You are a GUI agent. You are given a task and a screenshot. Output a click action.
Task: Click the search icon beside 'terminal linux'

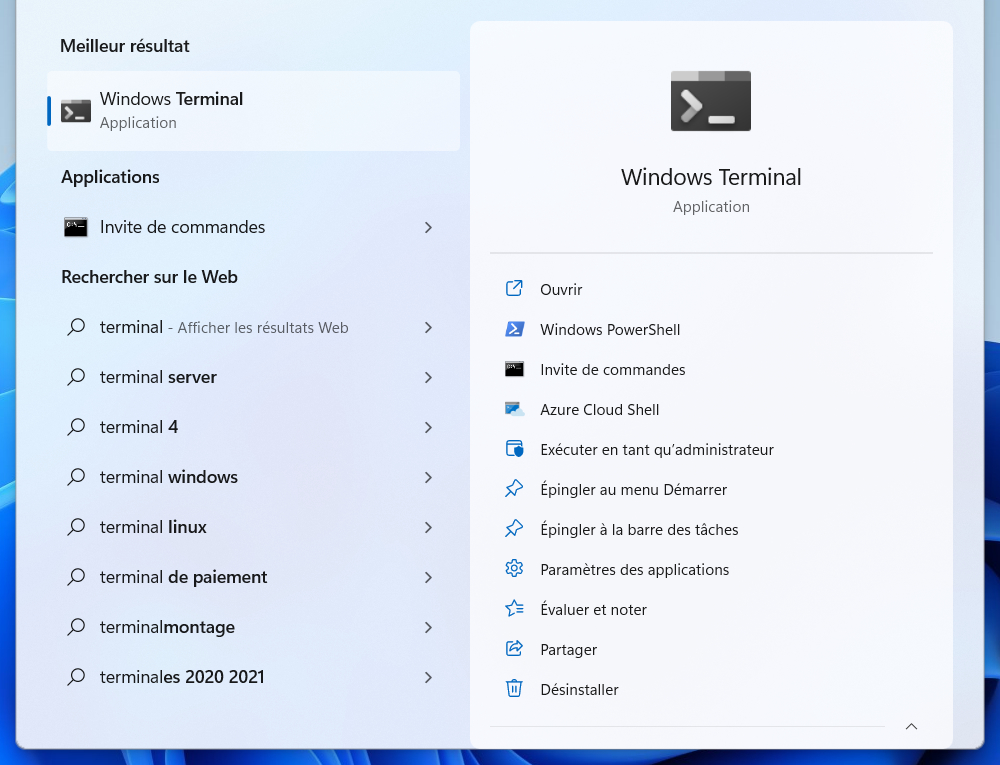click(x=76, y=527)
